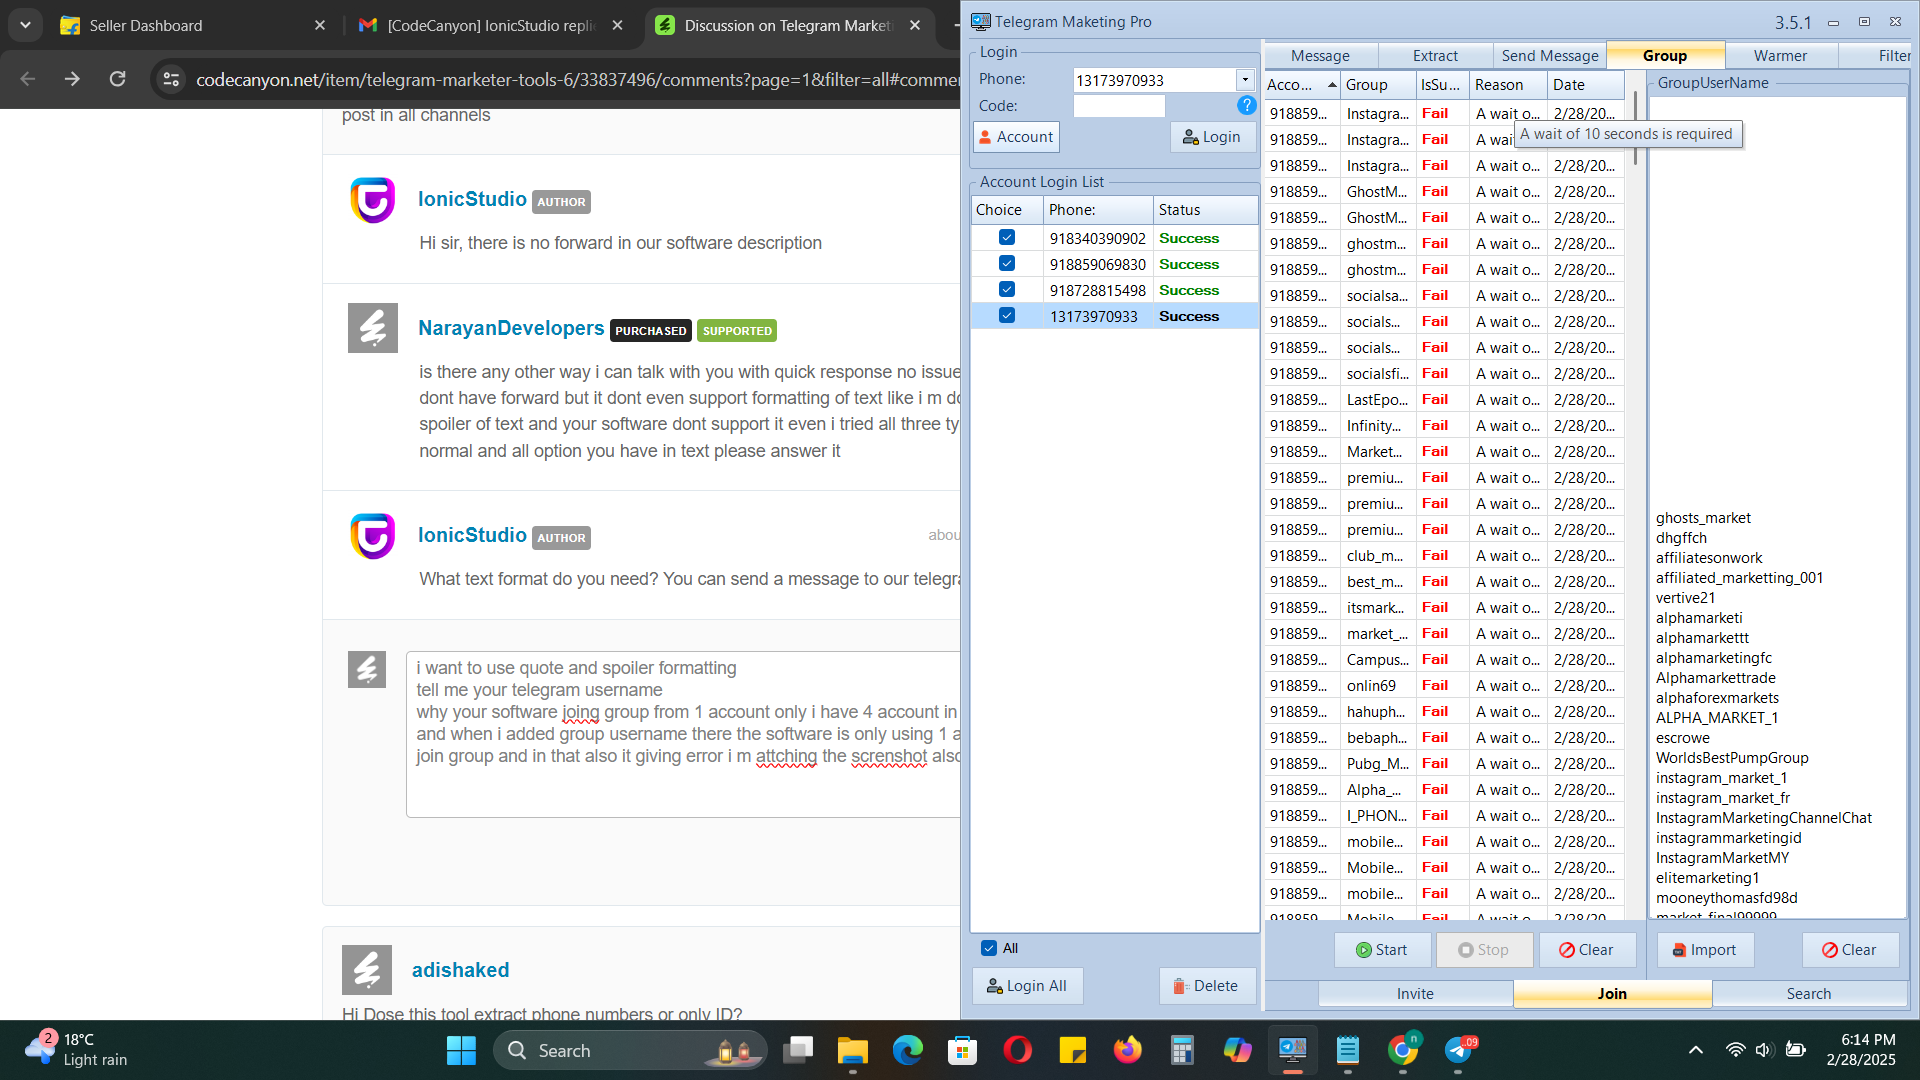Open the Invite sub-tab
This screenshot has width=1920, height=1080.
[x=1415, y=994]
